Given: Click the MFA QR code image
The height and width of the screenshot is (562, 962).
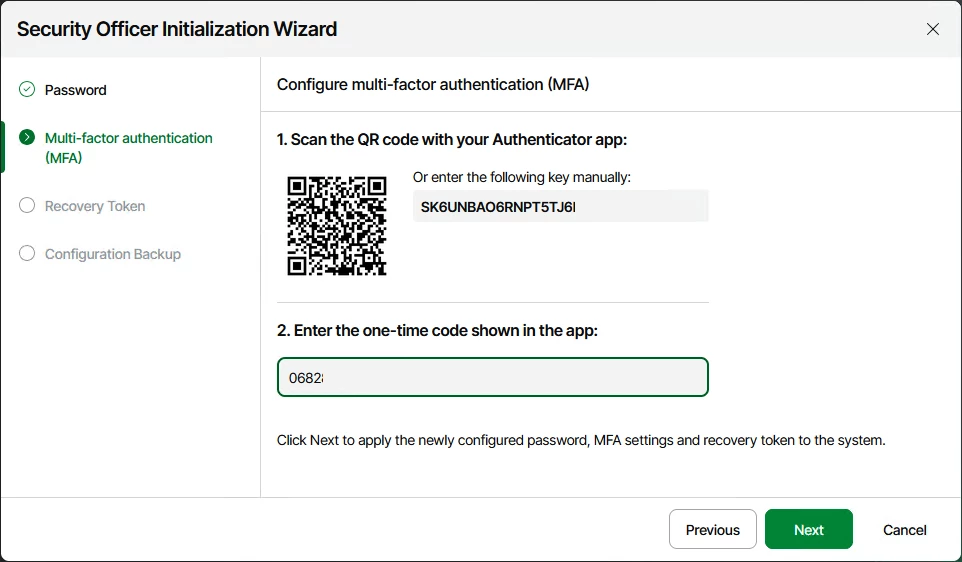Looking at the screenshot, I should (x=337, y=226).
